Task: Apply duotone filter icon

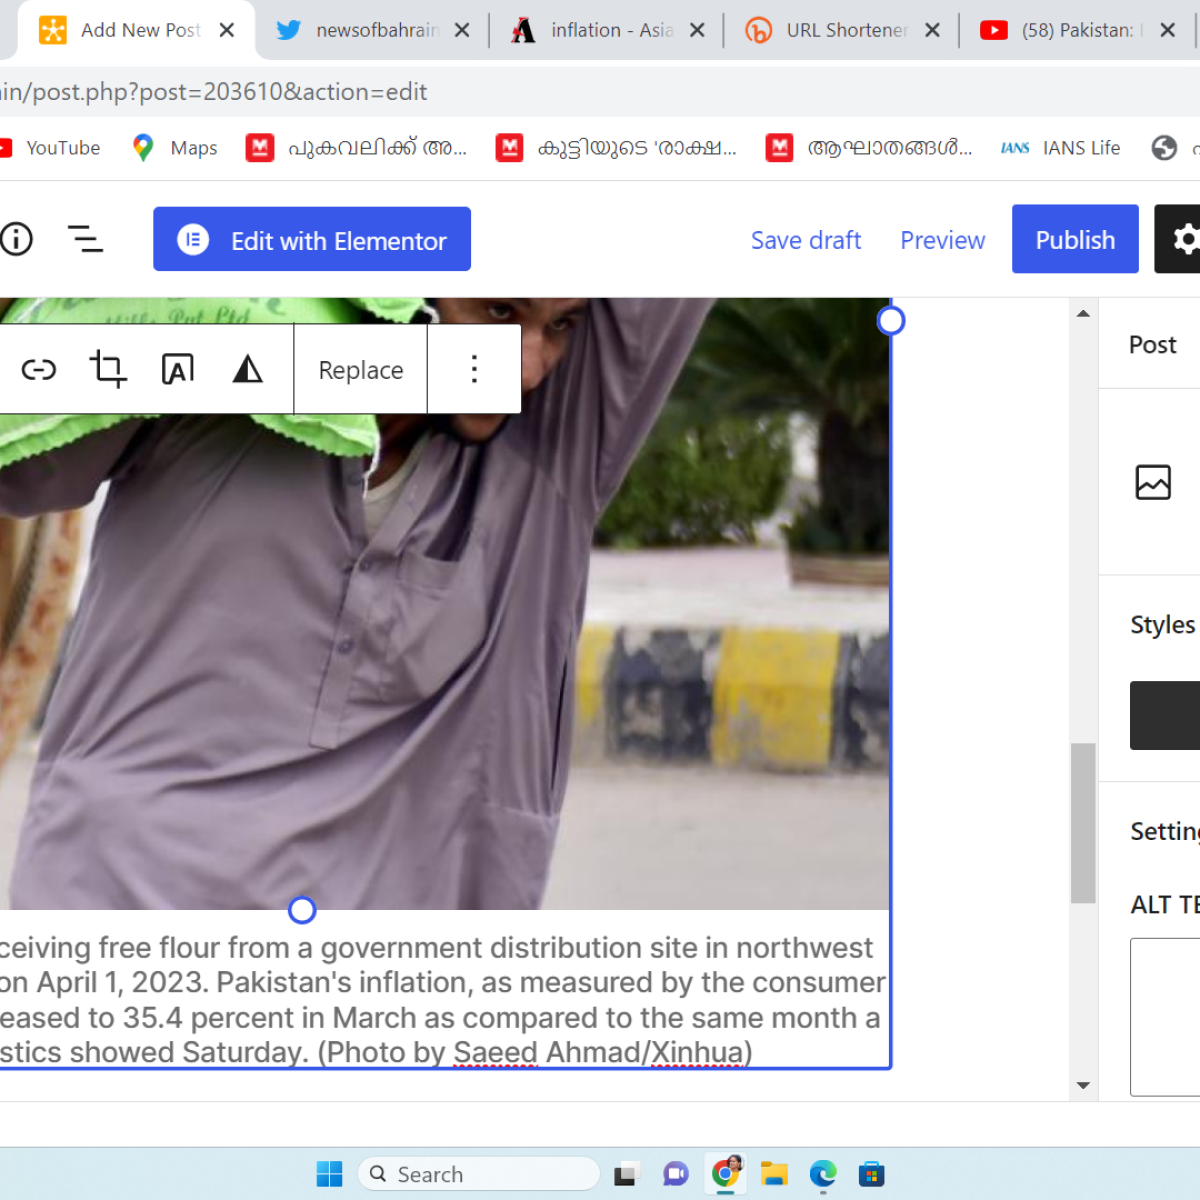Action: [x=247, y=369]
